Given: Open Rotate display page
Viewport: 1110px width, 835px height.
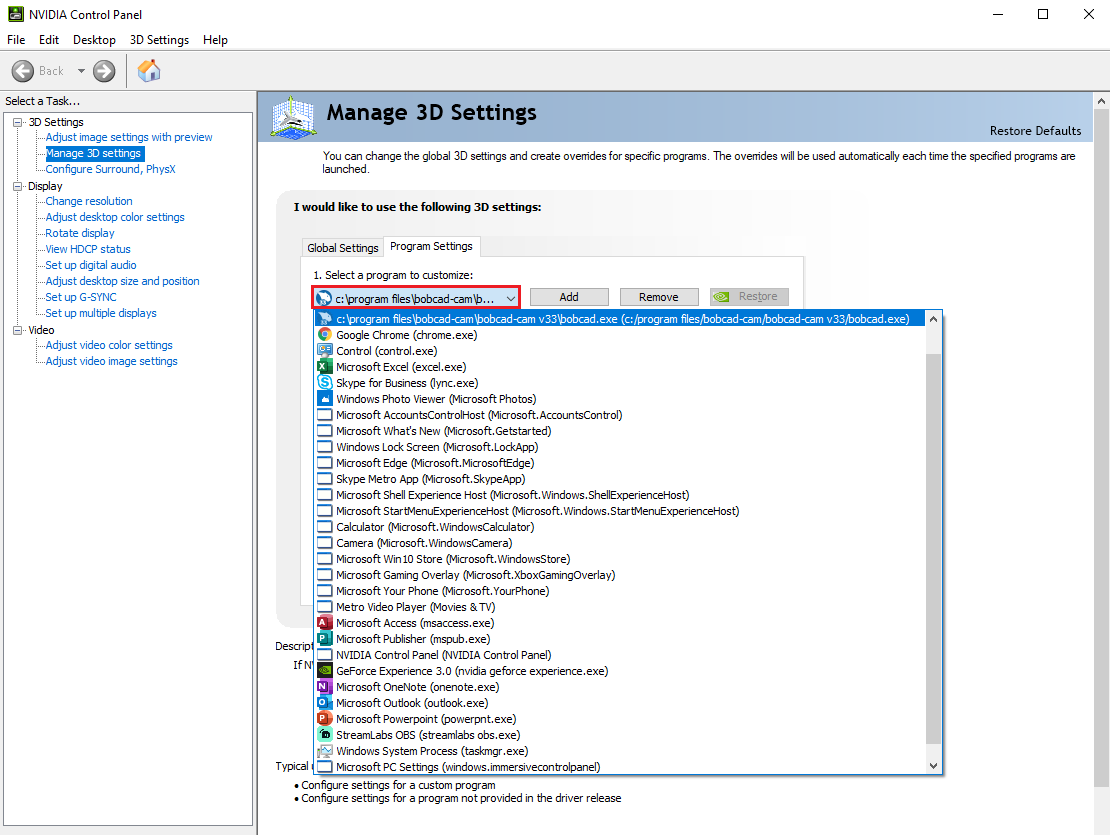Looking at the screenshot, I should coord(80,233).
